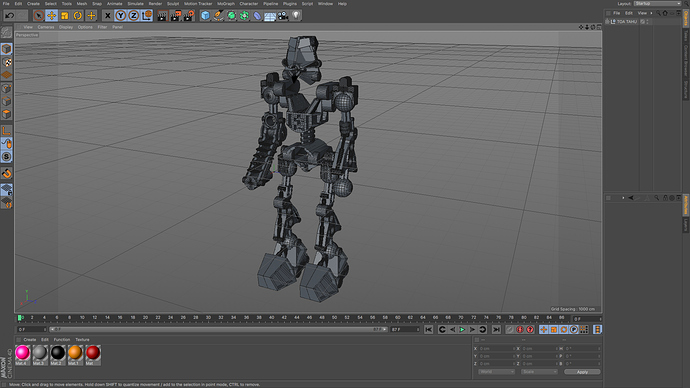Open the viewport Cameras menu
This screenshot has height=388, width=690.
46,27
